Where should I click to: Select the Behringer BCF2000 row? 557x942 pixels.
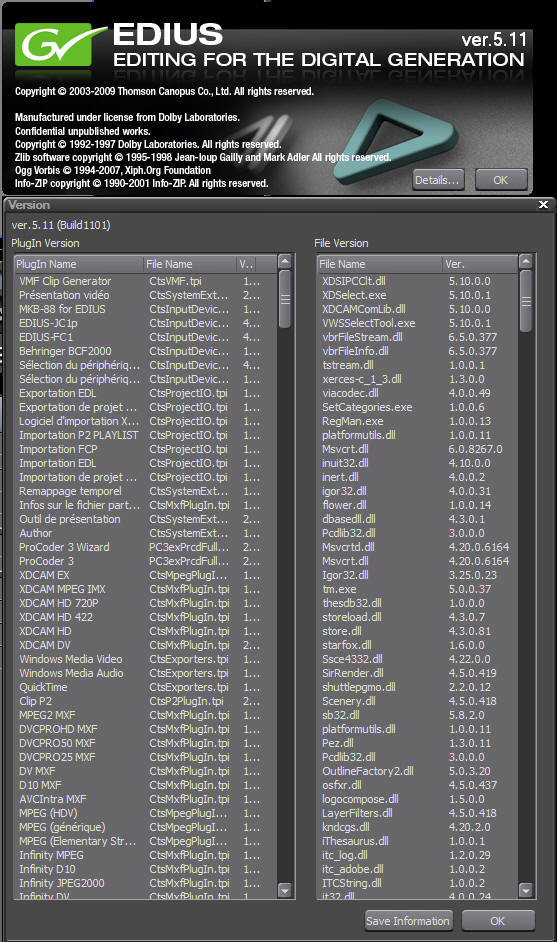[x=145, y=351]
